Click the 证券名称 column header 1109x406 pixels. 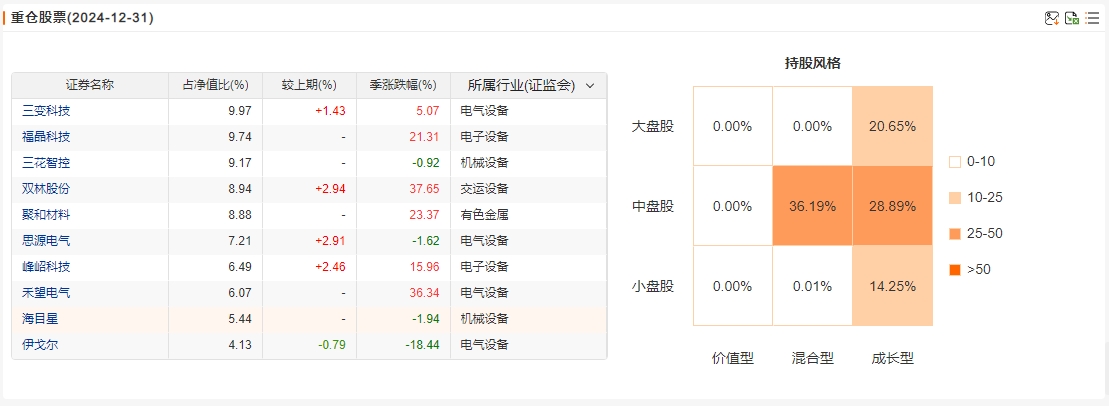[x=90, y=86]
